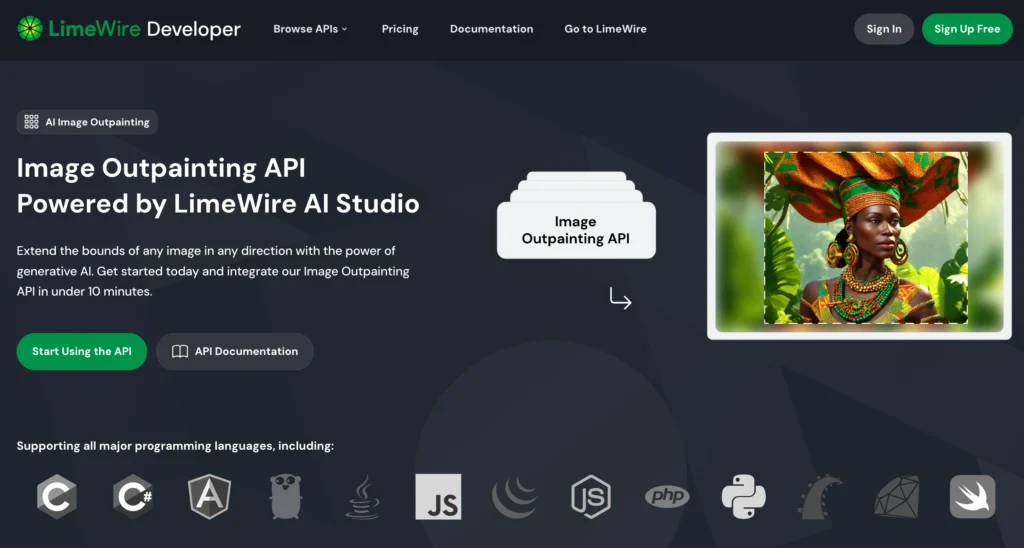Click the AI Image Outpainting badge
The image size is (1024, 548).
point(87,122)
